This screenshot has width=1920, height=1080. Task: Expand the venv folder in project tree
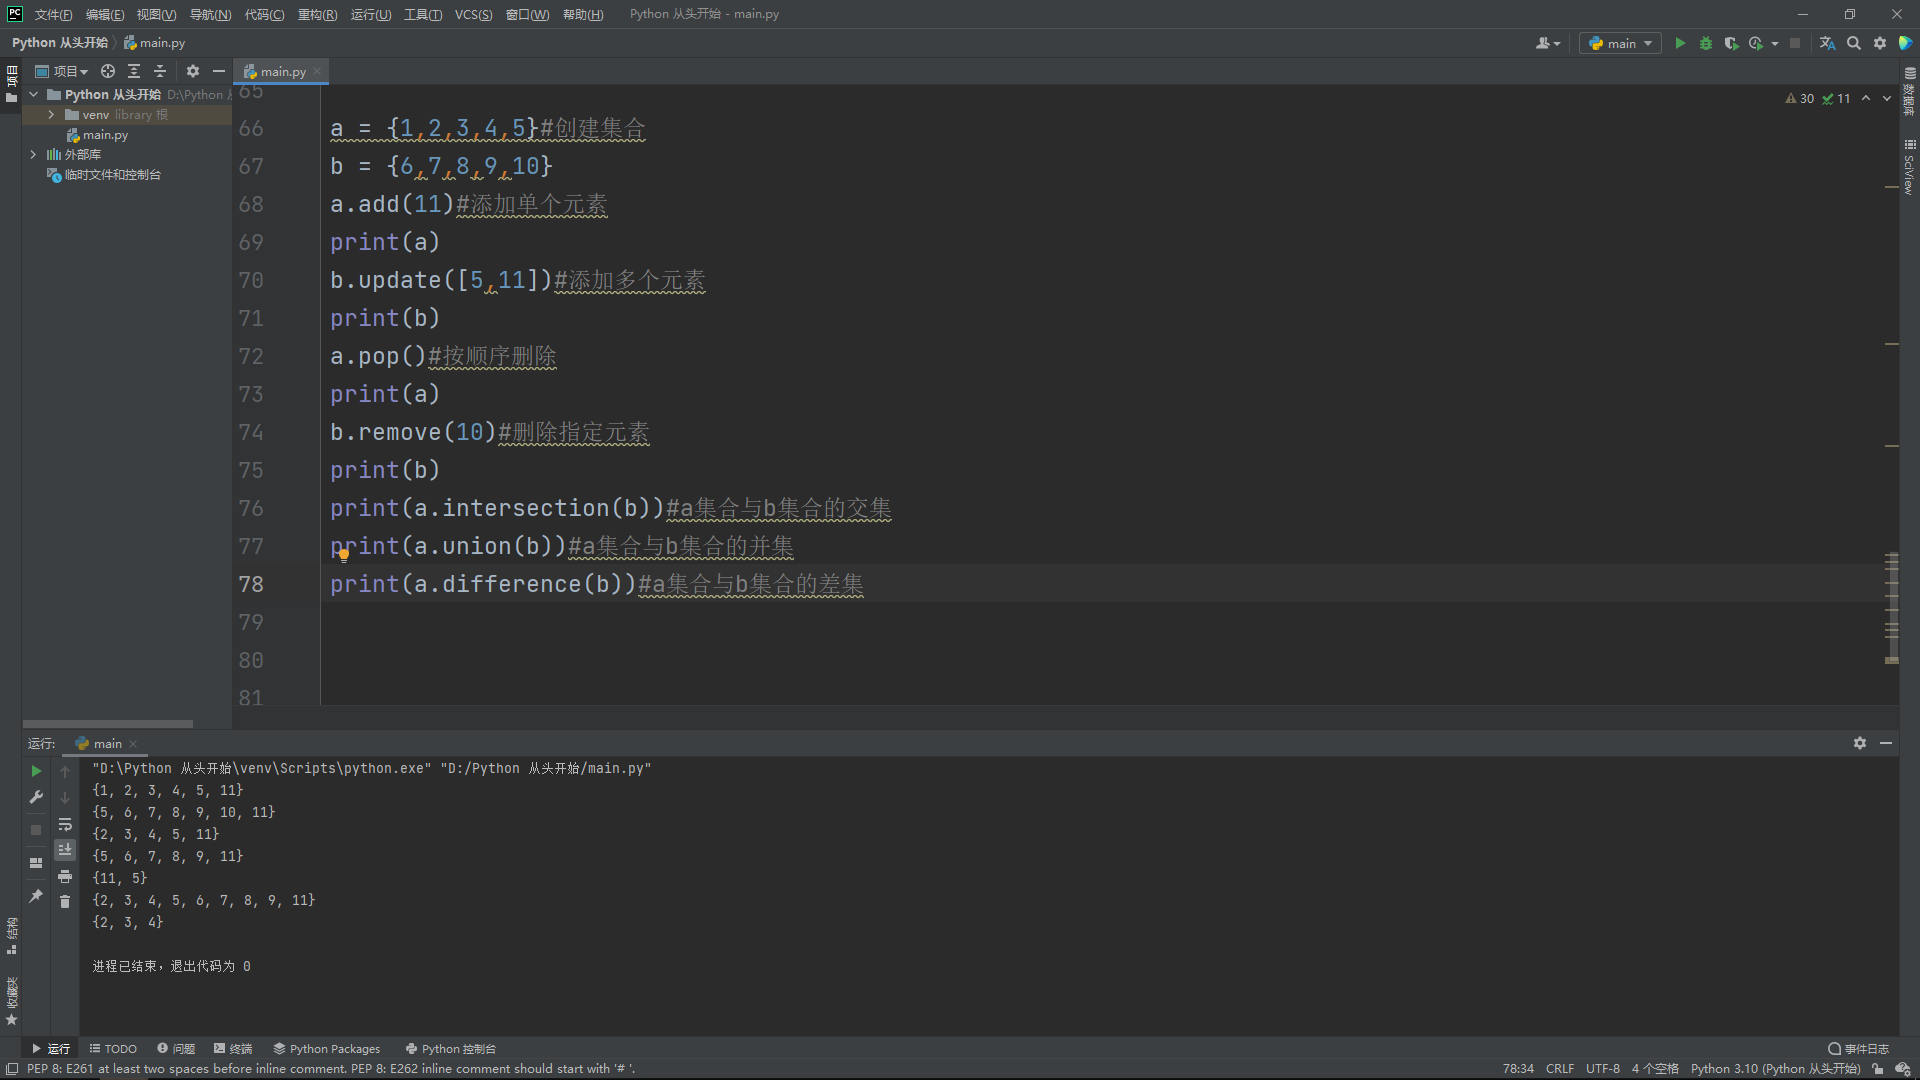click(51, 115)
